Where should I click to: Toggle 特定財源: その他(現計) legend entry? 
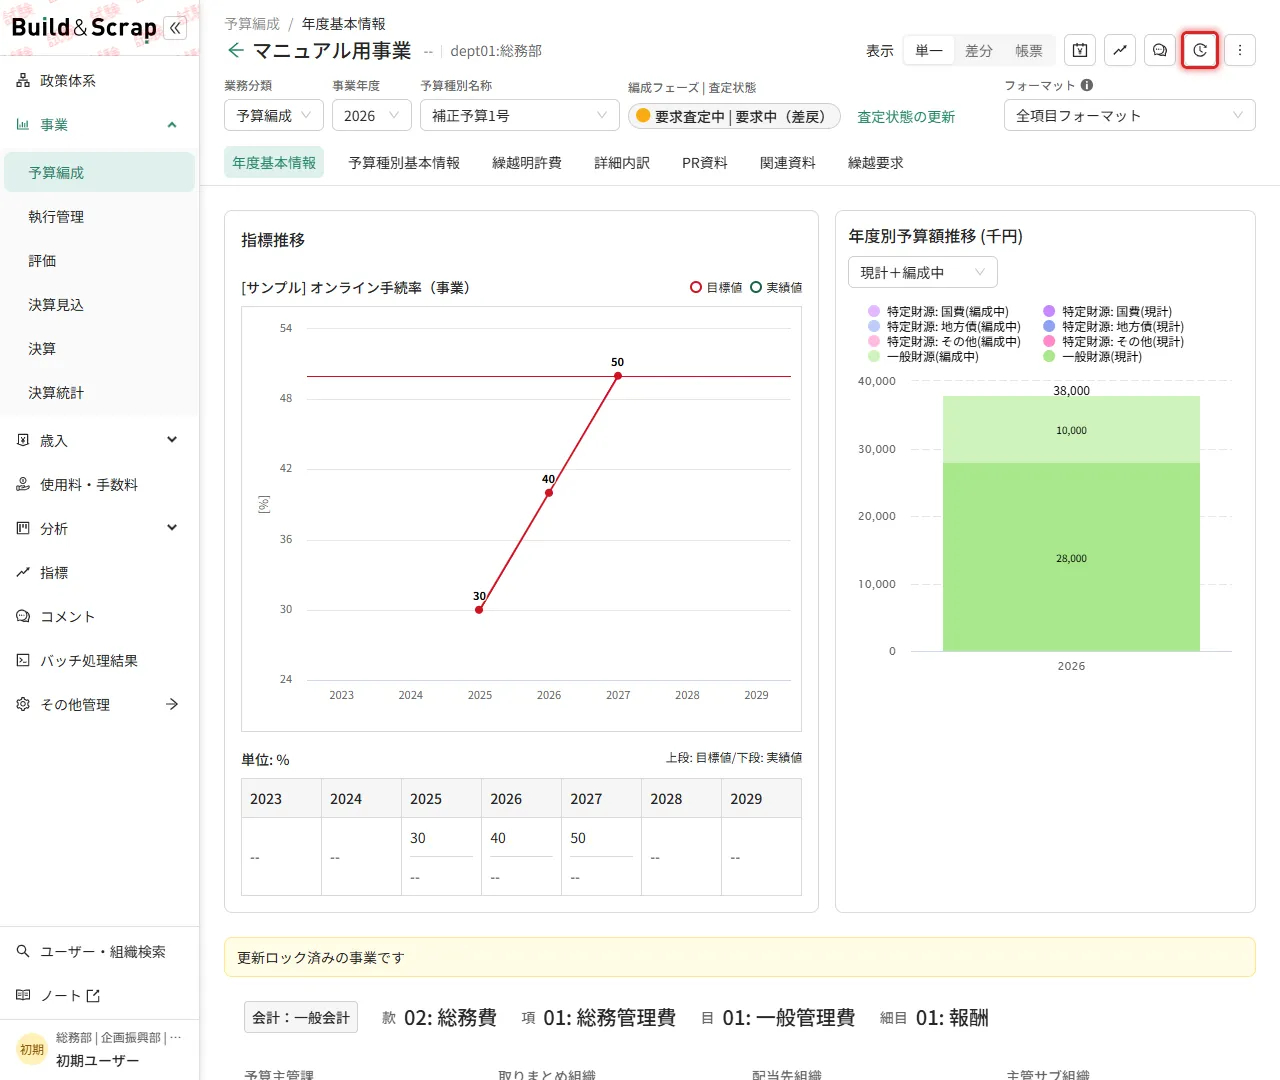click(1113, 341)
